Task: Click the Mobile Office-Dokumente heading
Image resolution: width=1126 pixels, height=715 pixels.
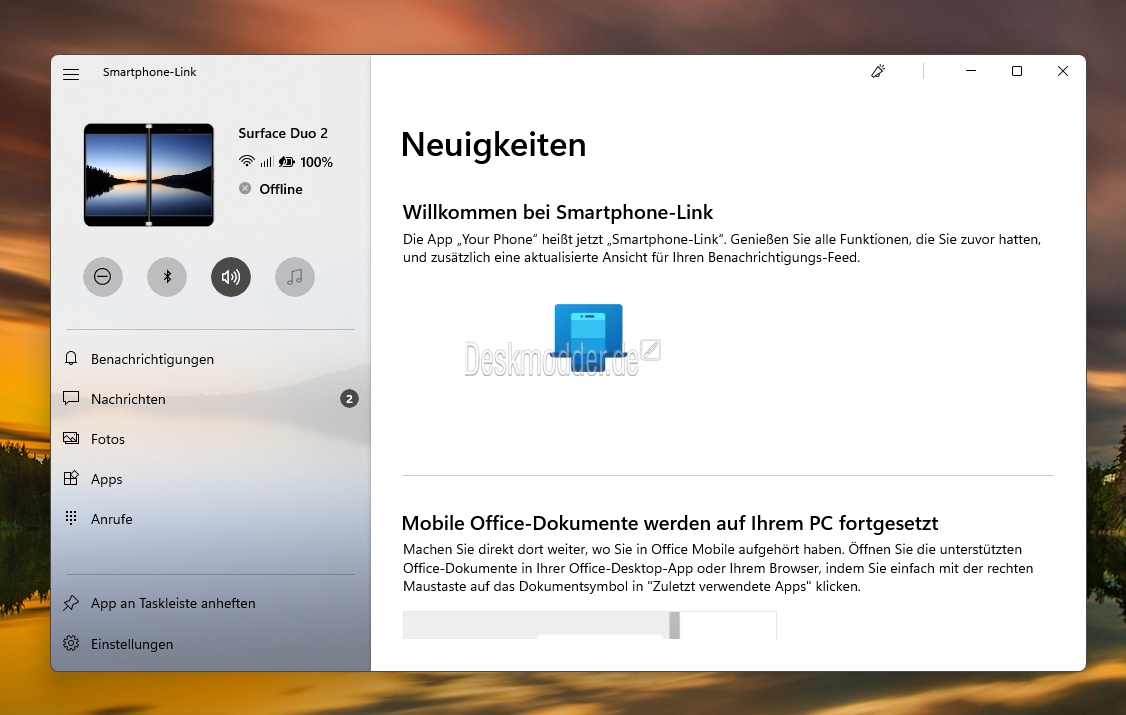Action: [x=670, y=523]
